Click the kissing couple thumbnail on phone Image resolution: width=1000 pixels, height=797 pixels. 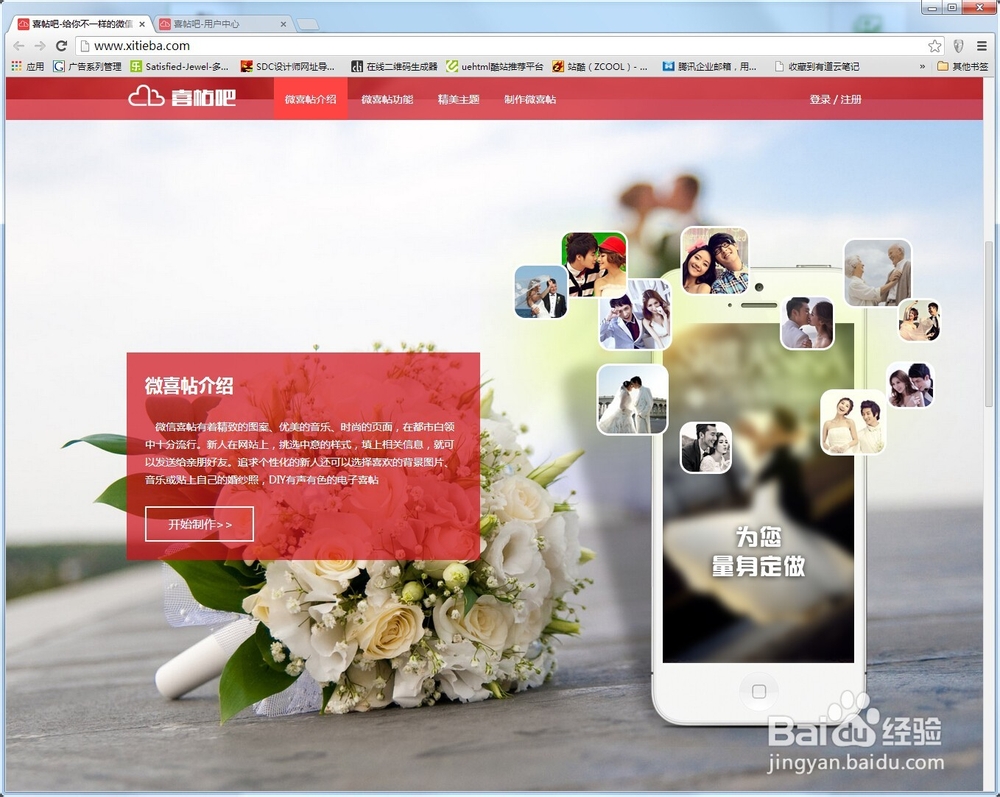807,323
